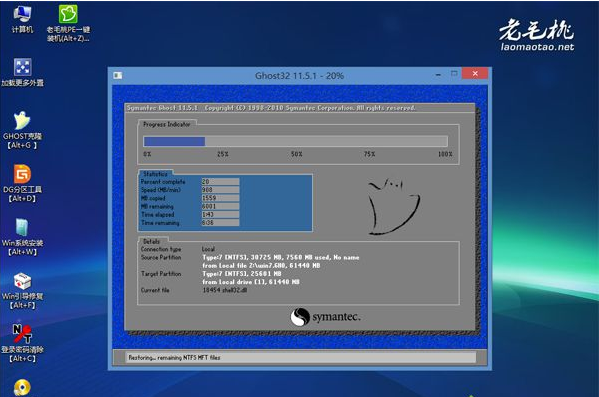Click the Ghost32 window system menu icon

pos(118,76)
